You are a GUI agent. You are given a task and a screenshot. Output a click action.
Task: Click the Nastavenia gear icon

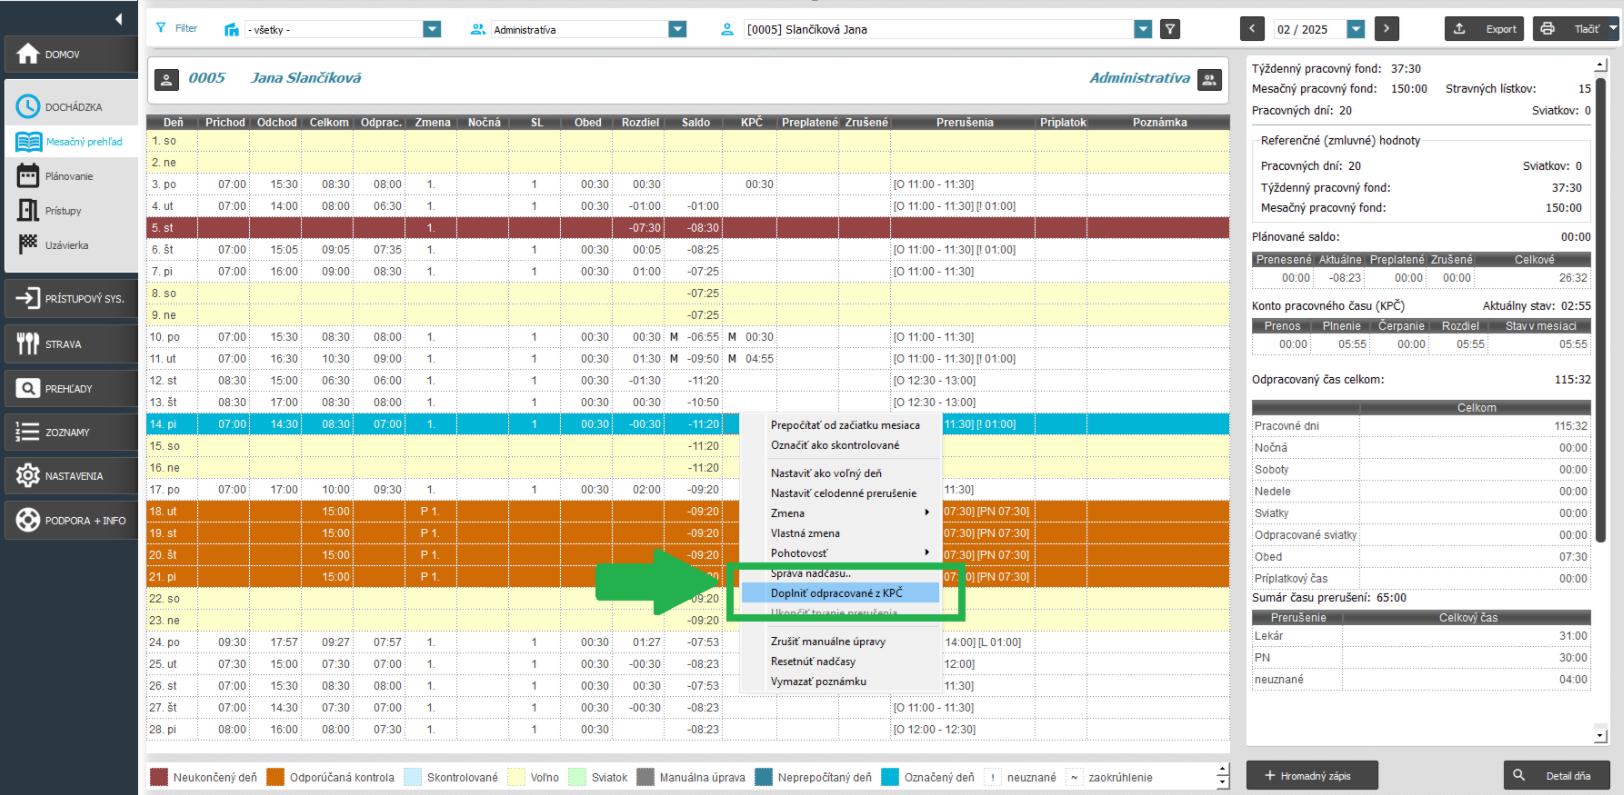click(x=28, y=476)
